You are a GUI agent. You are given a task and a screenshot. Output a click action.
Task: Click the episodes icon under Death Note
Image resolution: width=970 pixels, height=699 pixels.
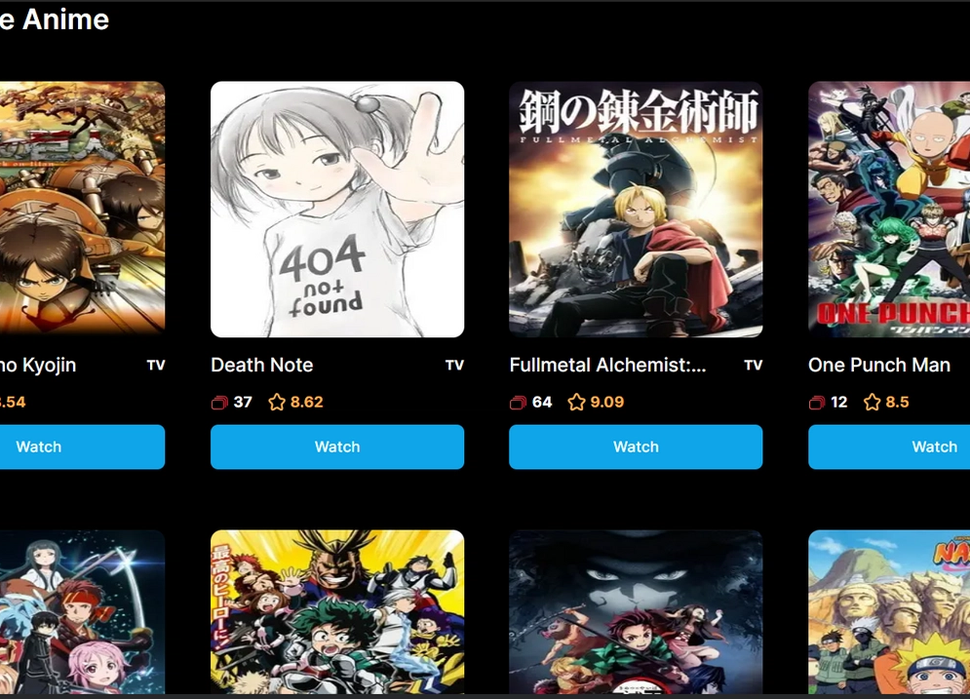point(220,403)
